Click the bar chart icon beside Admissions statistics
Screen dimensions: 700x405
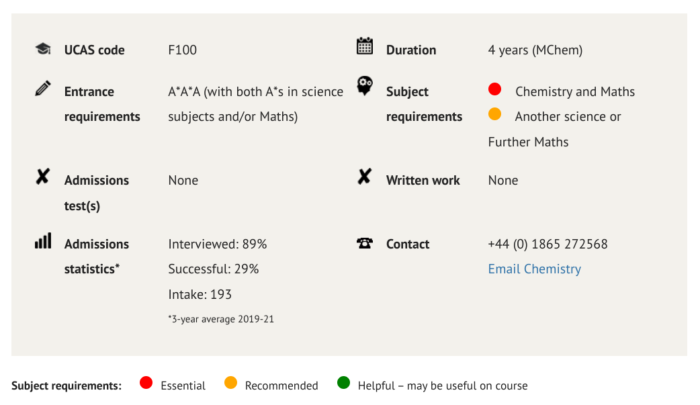(43, 241)
